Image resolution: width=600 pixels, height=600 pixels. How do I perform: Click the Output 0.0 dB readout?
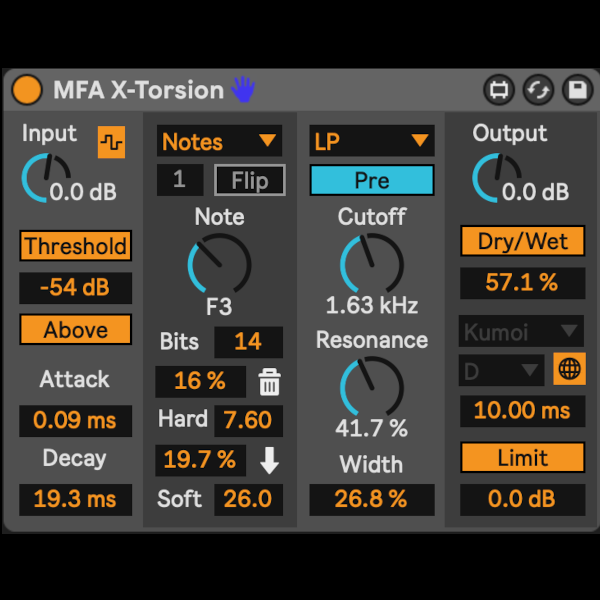[x=535, y=192]
